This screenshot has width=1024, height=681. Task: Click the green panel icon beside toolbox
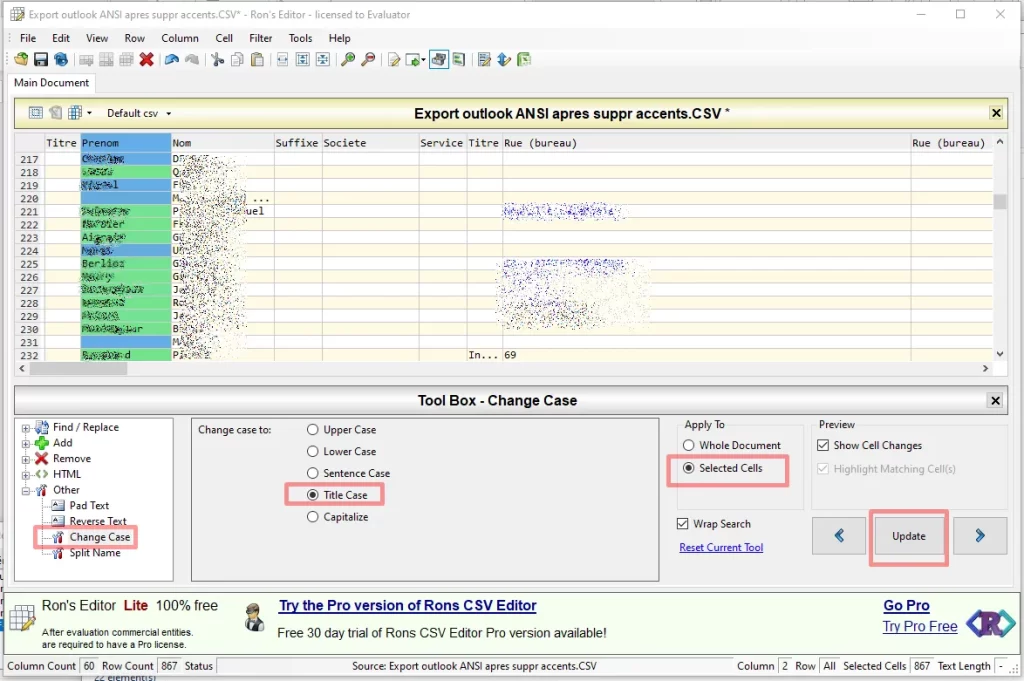[x=459, y=59]
